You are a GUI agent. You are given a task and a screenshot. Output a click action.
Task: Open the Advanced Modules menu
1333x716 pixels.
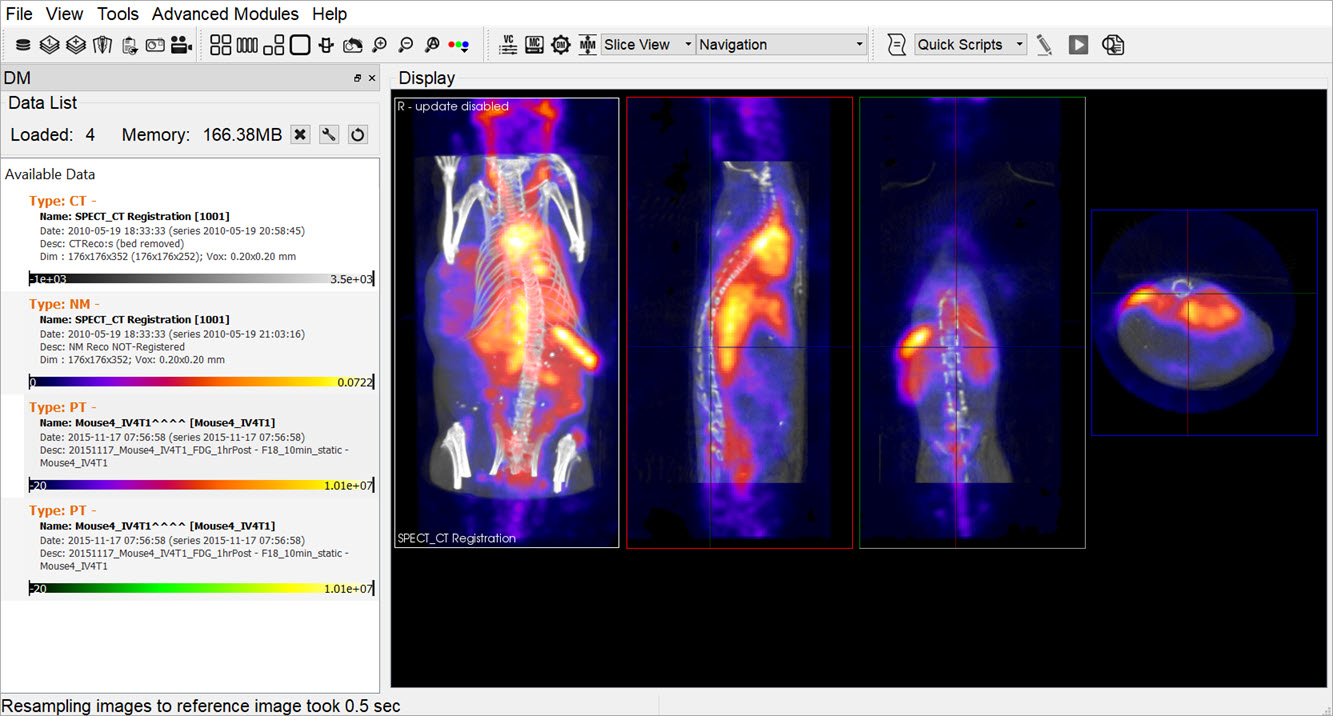tap(225, 14)
